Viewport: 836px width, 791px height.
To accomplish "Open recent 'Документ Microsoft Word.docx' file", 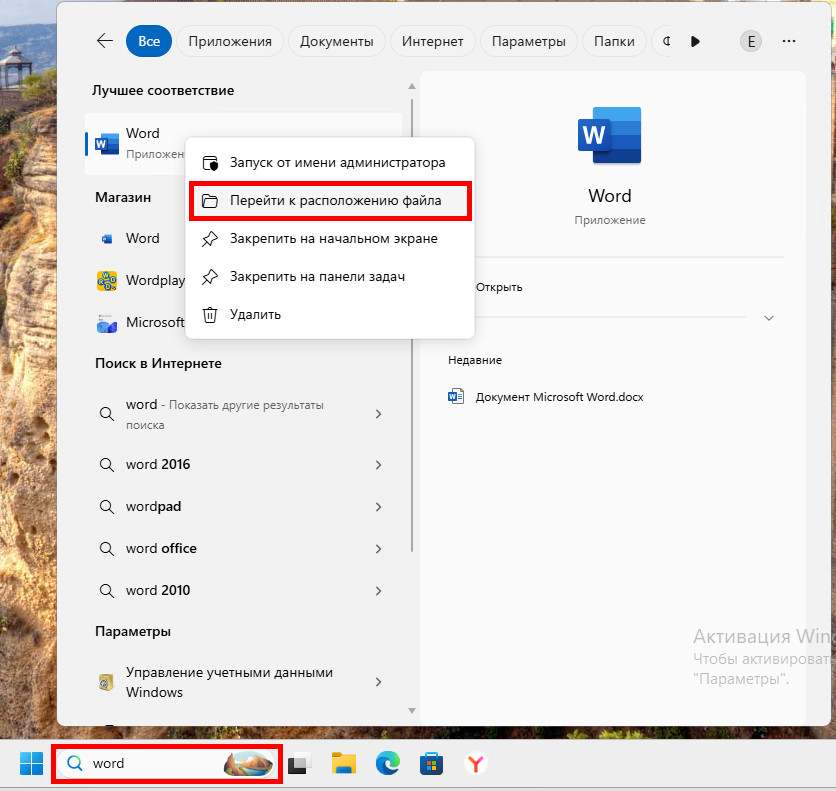I will pos(558,397).
